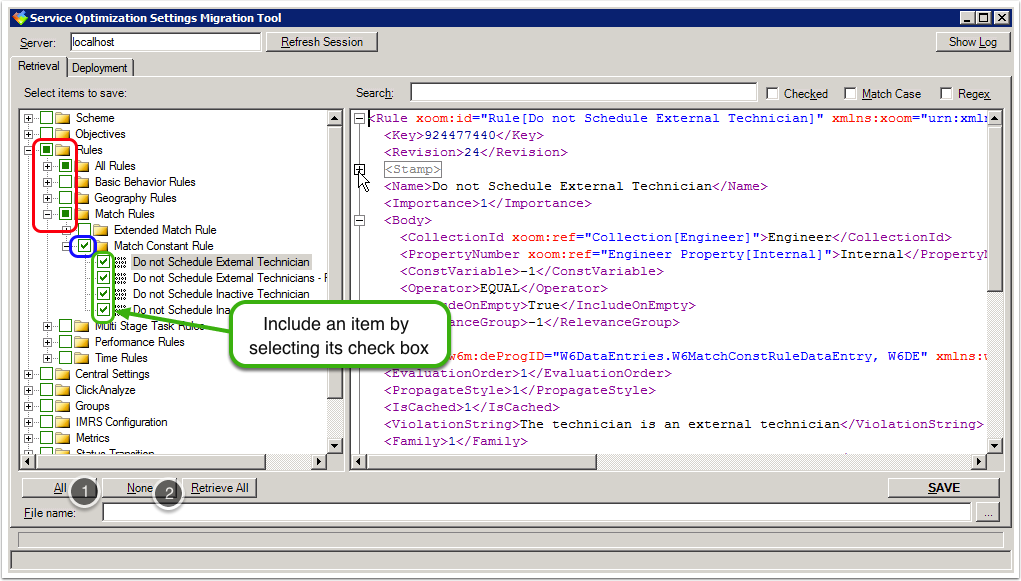This screenshot has width=1021, height=581.
Task: Toggle the Regex search checkbox
Action: [x=946, y=94]
